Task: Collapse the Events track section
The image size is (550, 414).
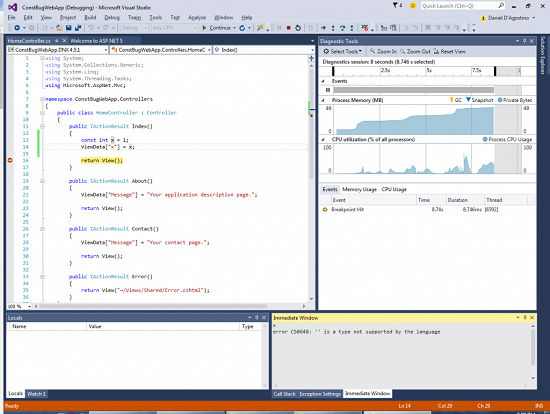Action: click(x=323, y=81)
